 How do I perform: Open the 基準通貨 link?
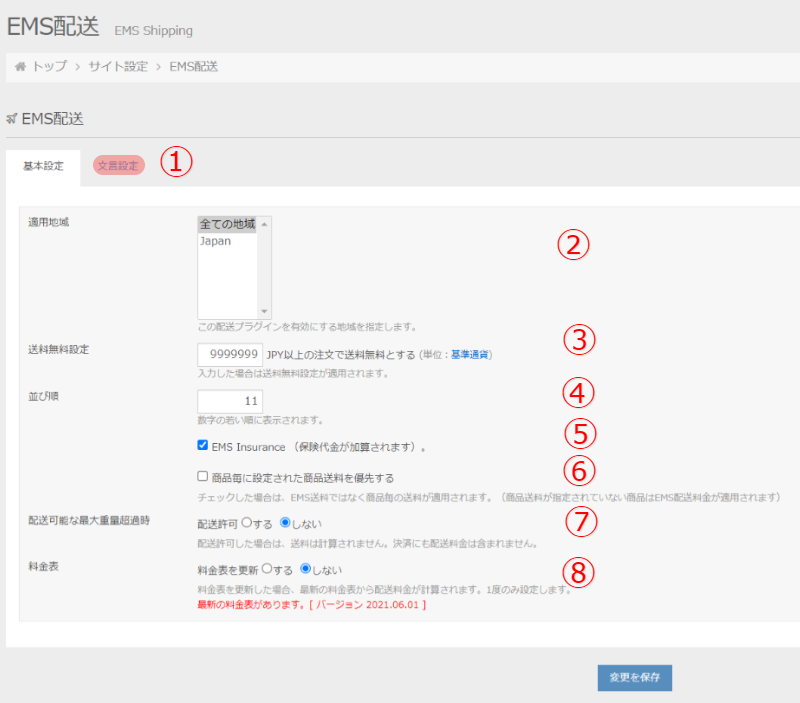[x=470, y=355]
